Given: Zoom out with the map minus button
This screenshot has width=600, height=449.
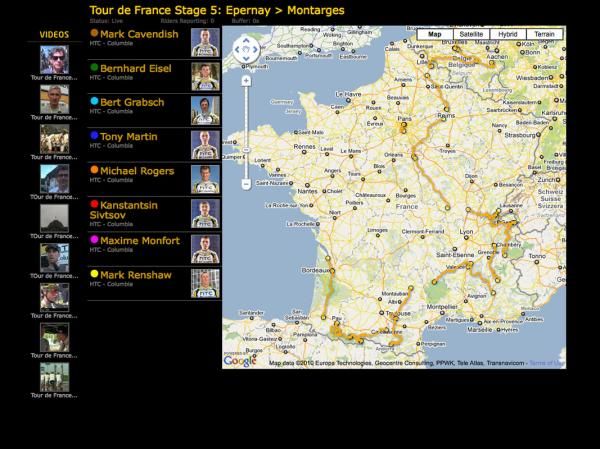Looking at the screenshot, I should click(x=246, y=184).
